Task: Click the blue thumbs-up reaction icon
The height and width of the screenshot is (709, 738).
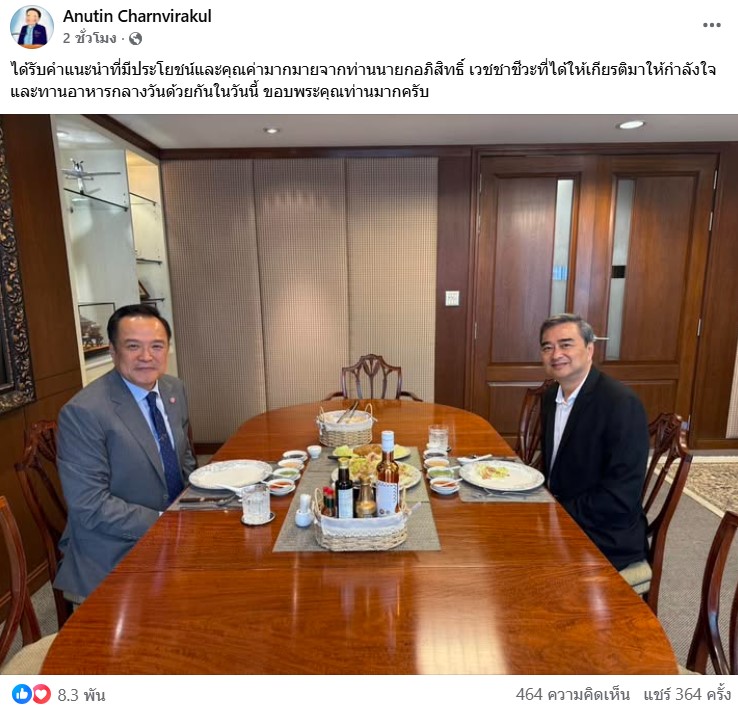Action: tap(21, 694)
